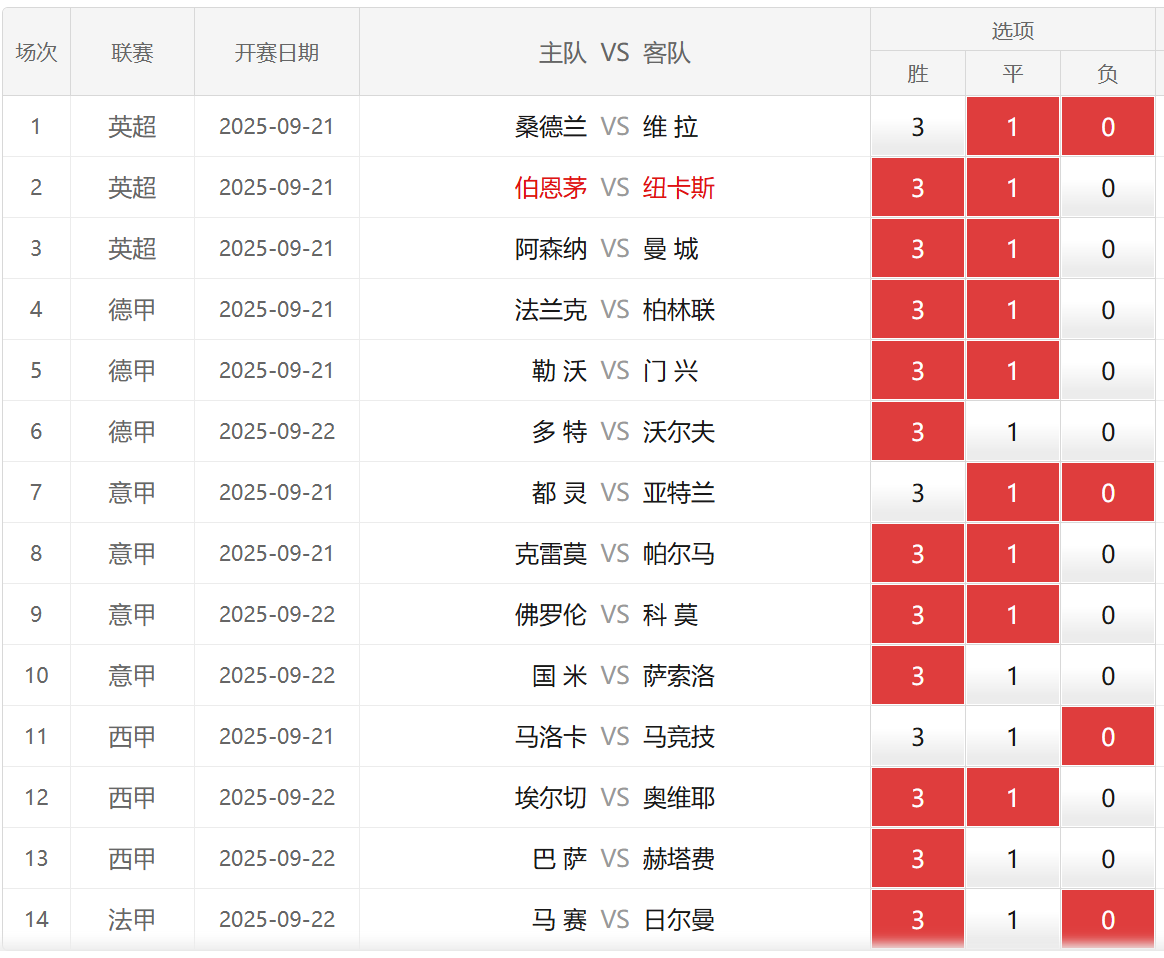Toggle off draw 1 for 克雷莫 VS 帕尔马
The height and width of the screenshot is (958, 1164).
pyautogui.click(x=1012, y=554)
